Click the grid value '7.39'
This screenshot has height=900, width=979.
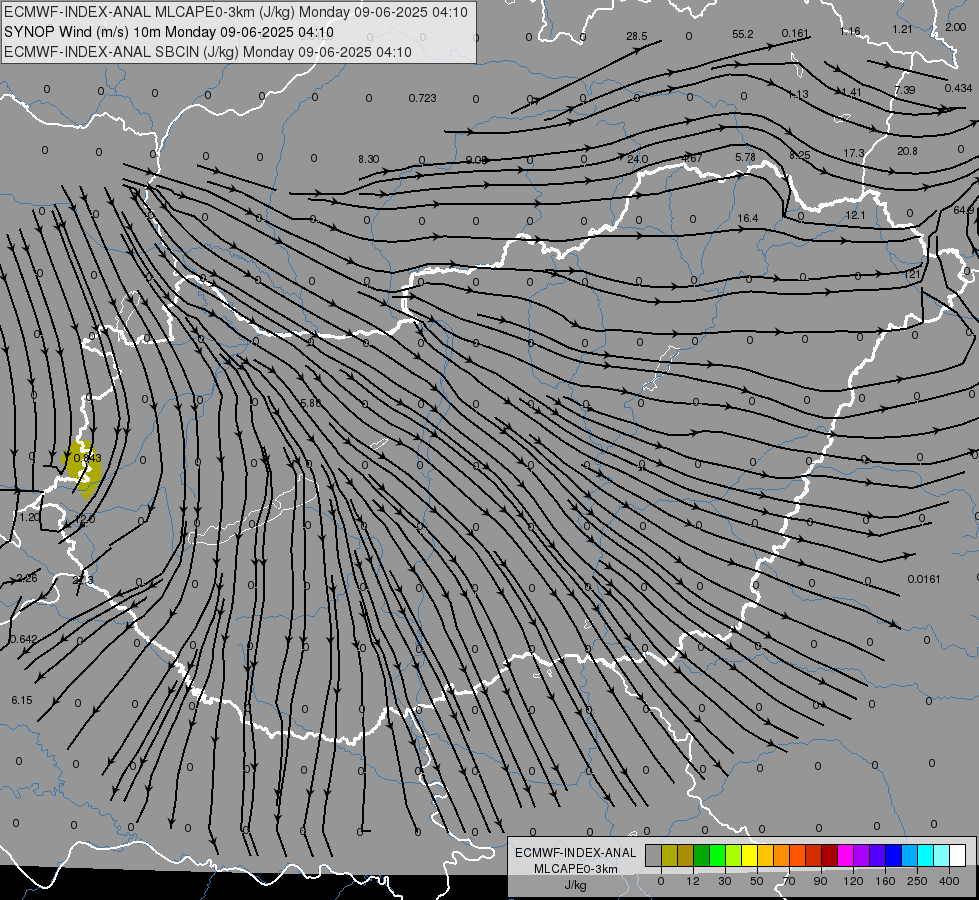[x=905, y=90]
